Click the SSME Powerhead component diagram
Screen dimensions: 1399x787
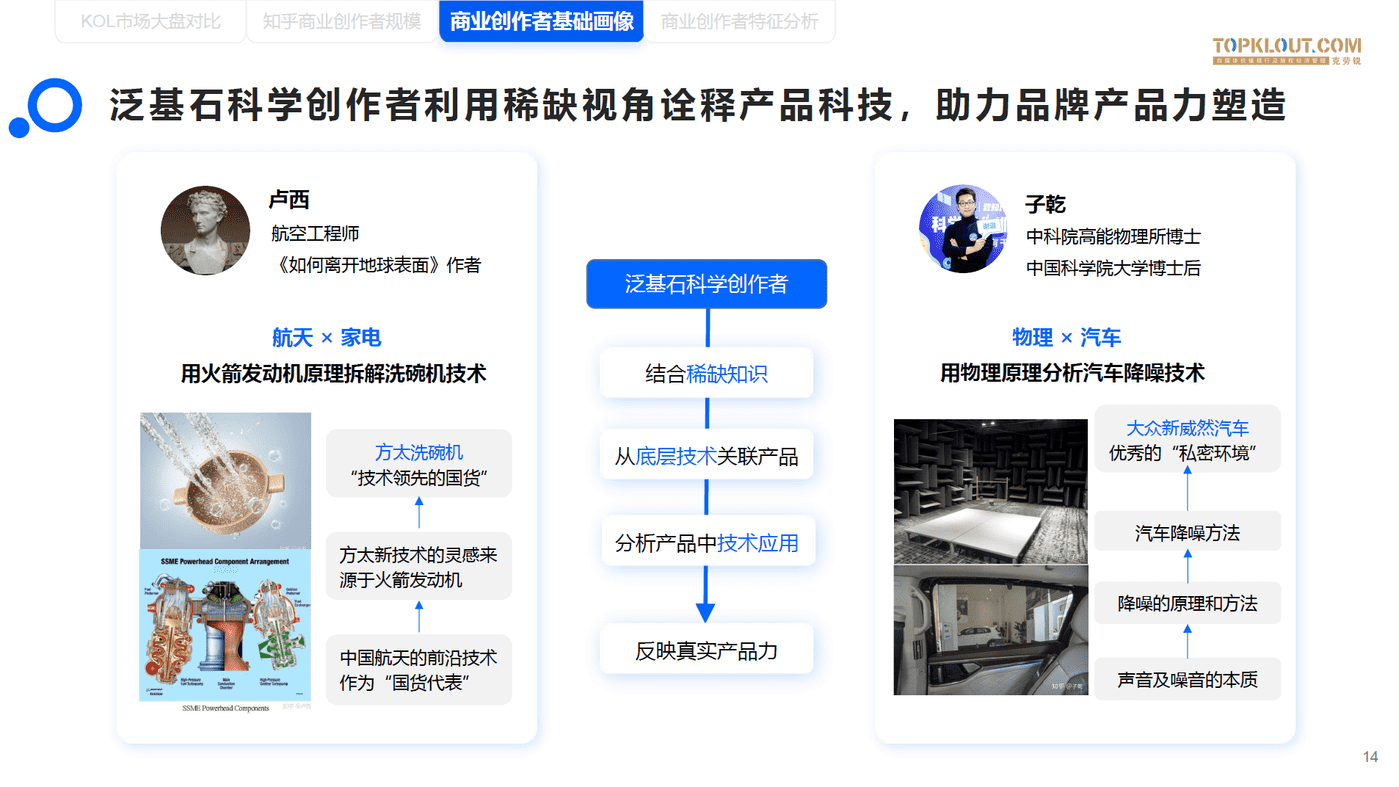[x=225, y=625]
